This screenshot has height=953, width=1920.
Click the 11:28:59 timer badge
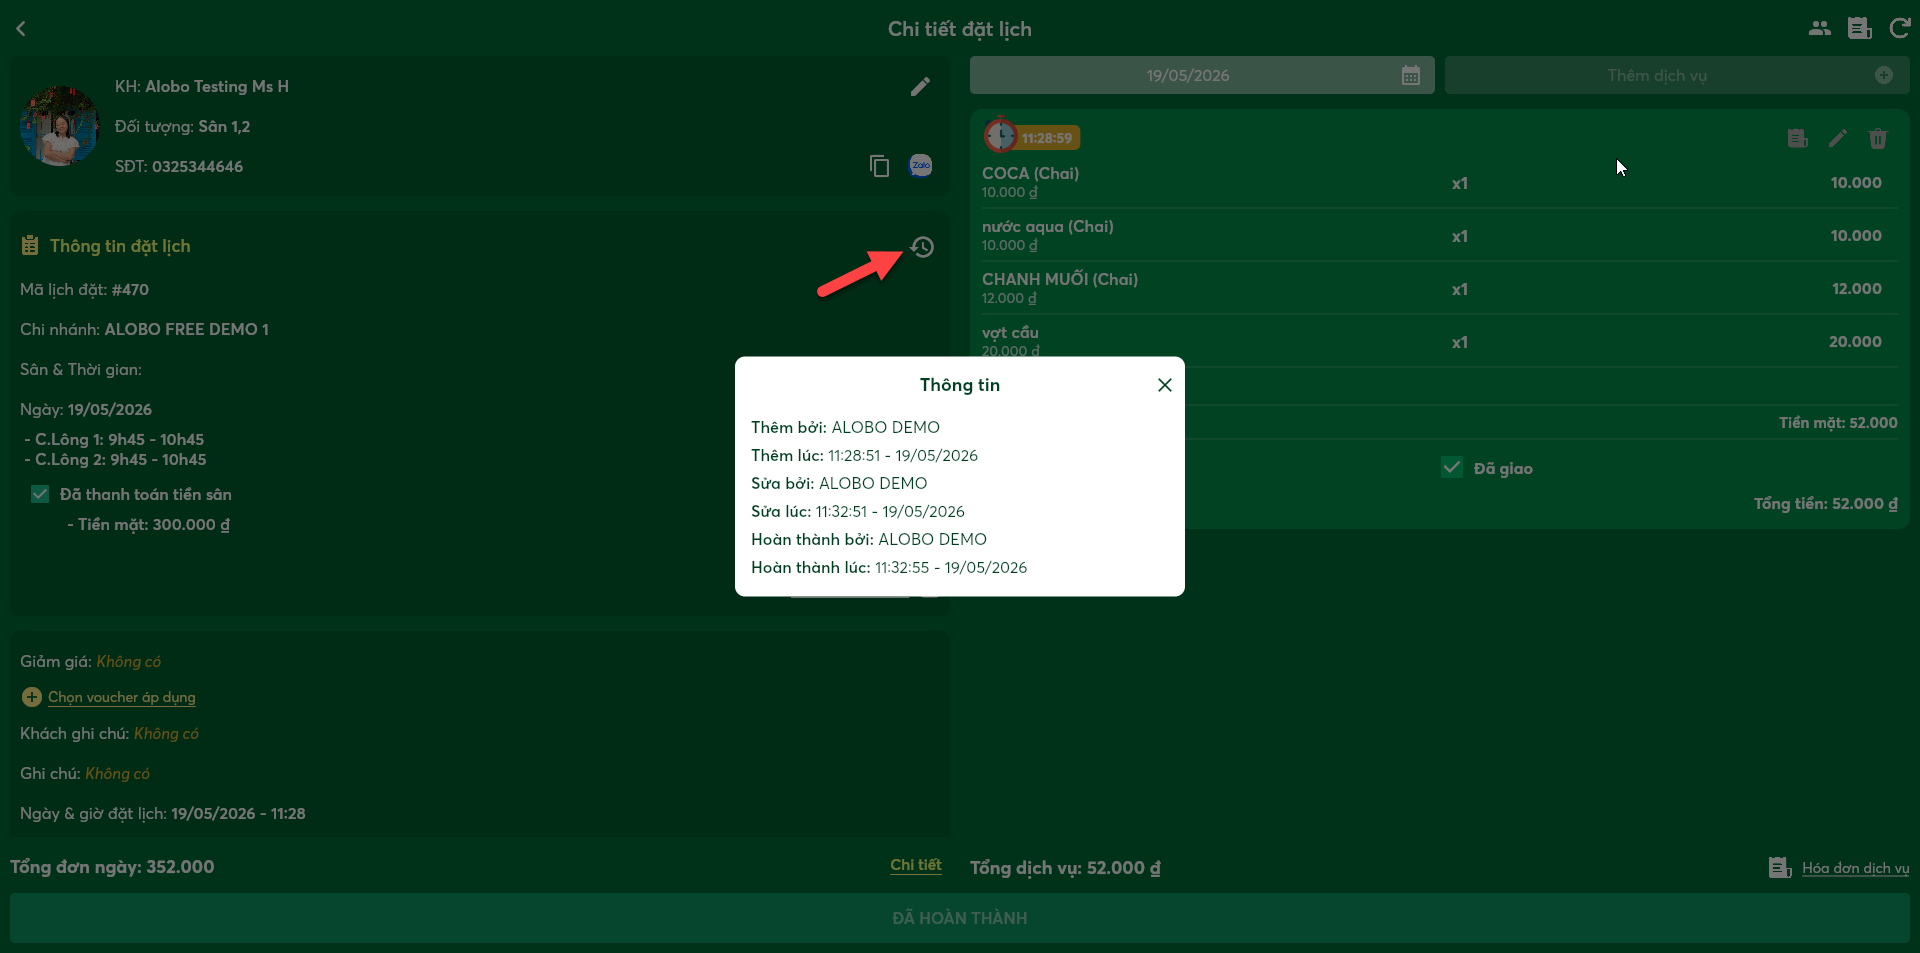(1031, 137)
